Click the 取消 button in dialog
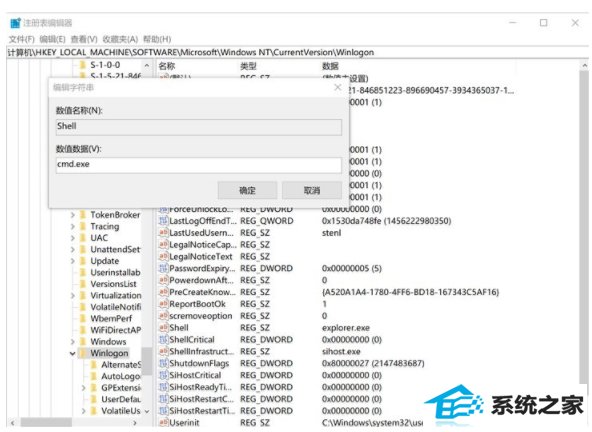Viewport: 592px width, 432px height. coord(312,190)
